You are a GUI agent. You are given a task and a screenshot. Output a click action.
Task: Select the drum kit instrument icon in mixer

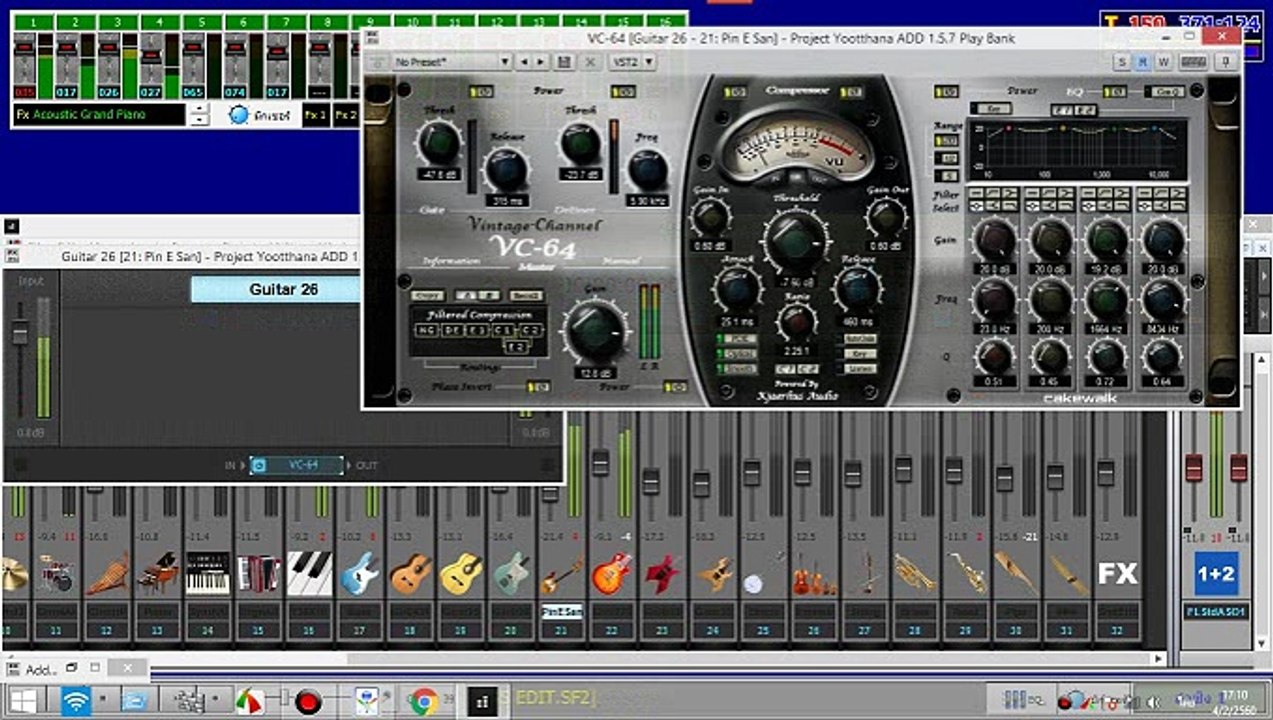click(x=57, y=574)
